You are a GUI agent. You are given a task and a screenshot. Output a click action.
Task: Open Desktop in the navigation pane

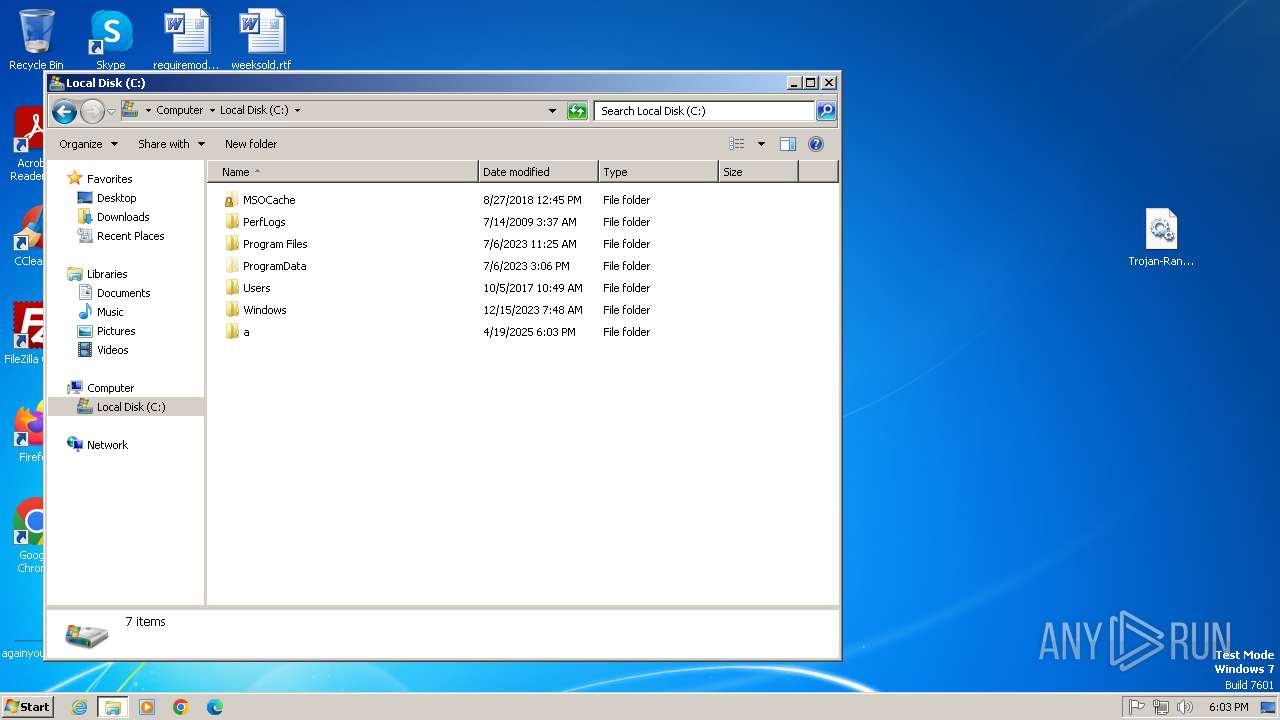[107, 198]
